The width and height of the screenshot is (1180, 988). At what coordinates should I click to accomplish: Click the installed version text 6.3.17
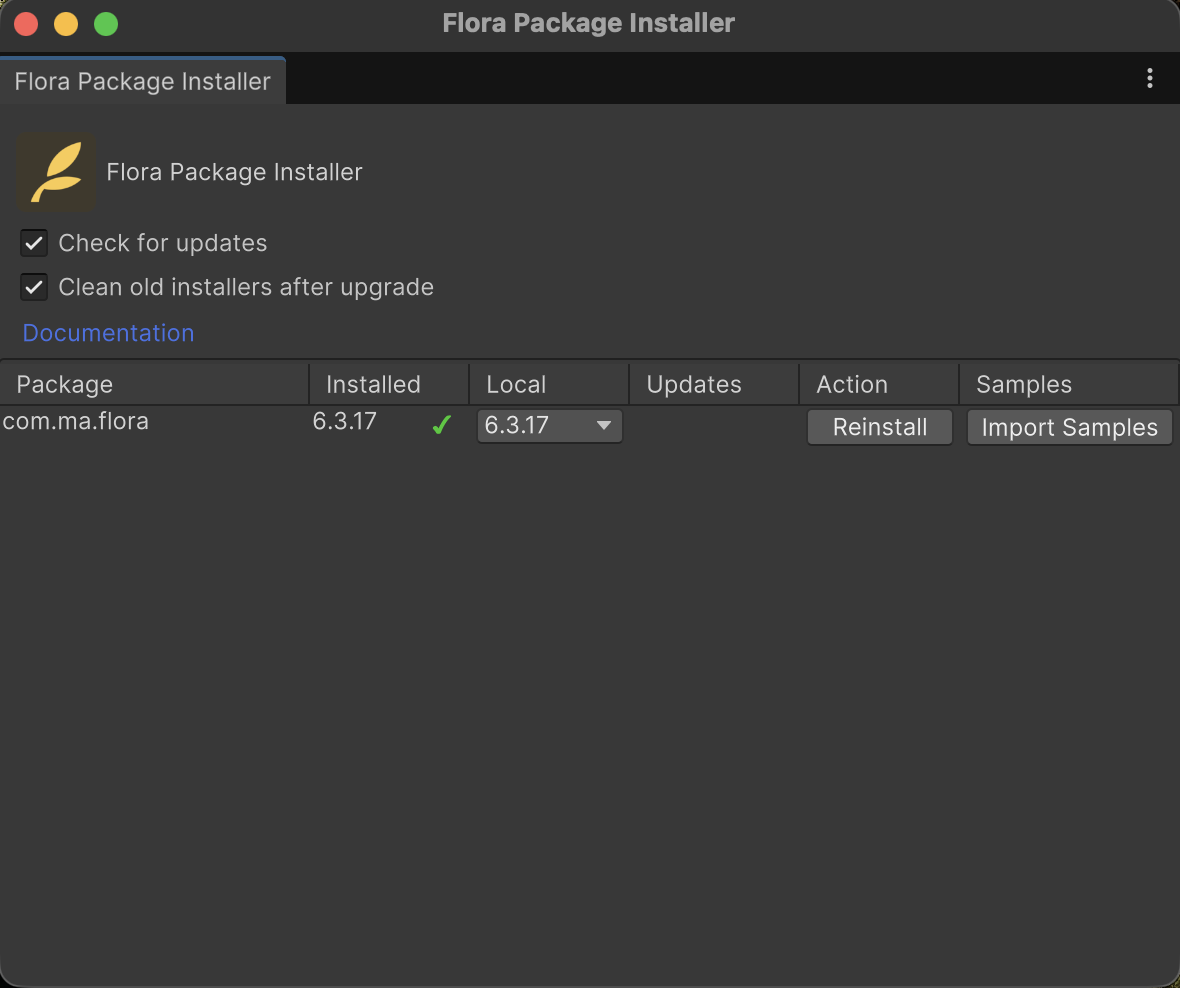[x=344, y=421]
